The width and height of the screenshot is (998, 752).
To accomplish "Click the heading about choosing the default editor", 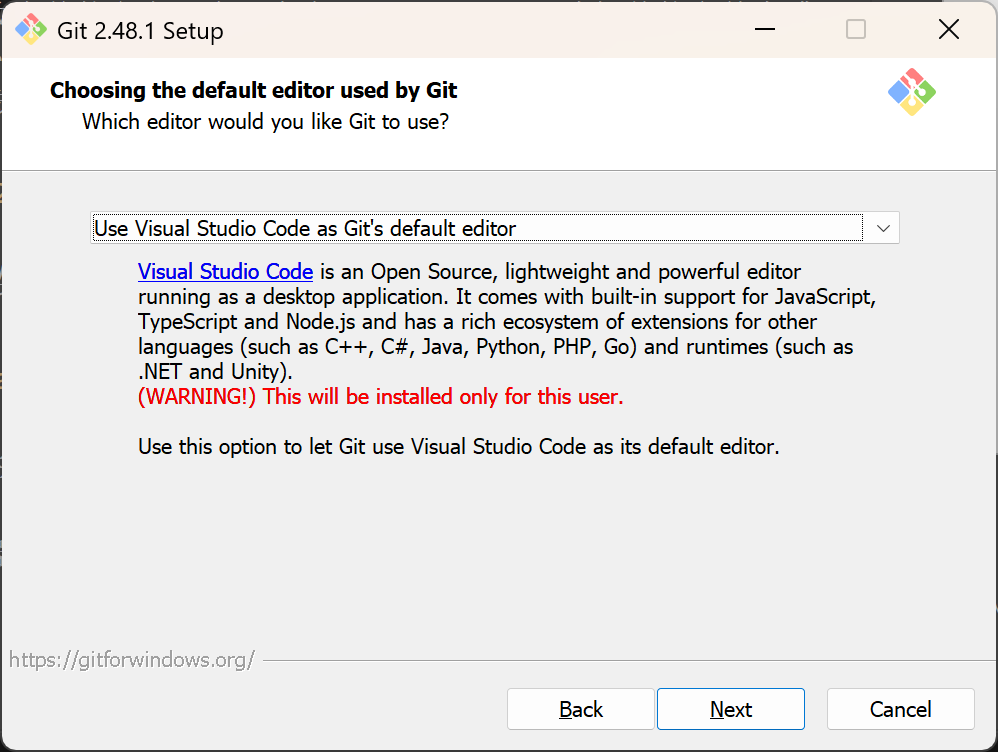I will point(253,90).
